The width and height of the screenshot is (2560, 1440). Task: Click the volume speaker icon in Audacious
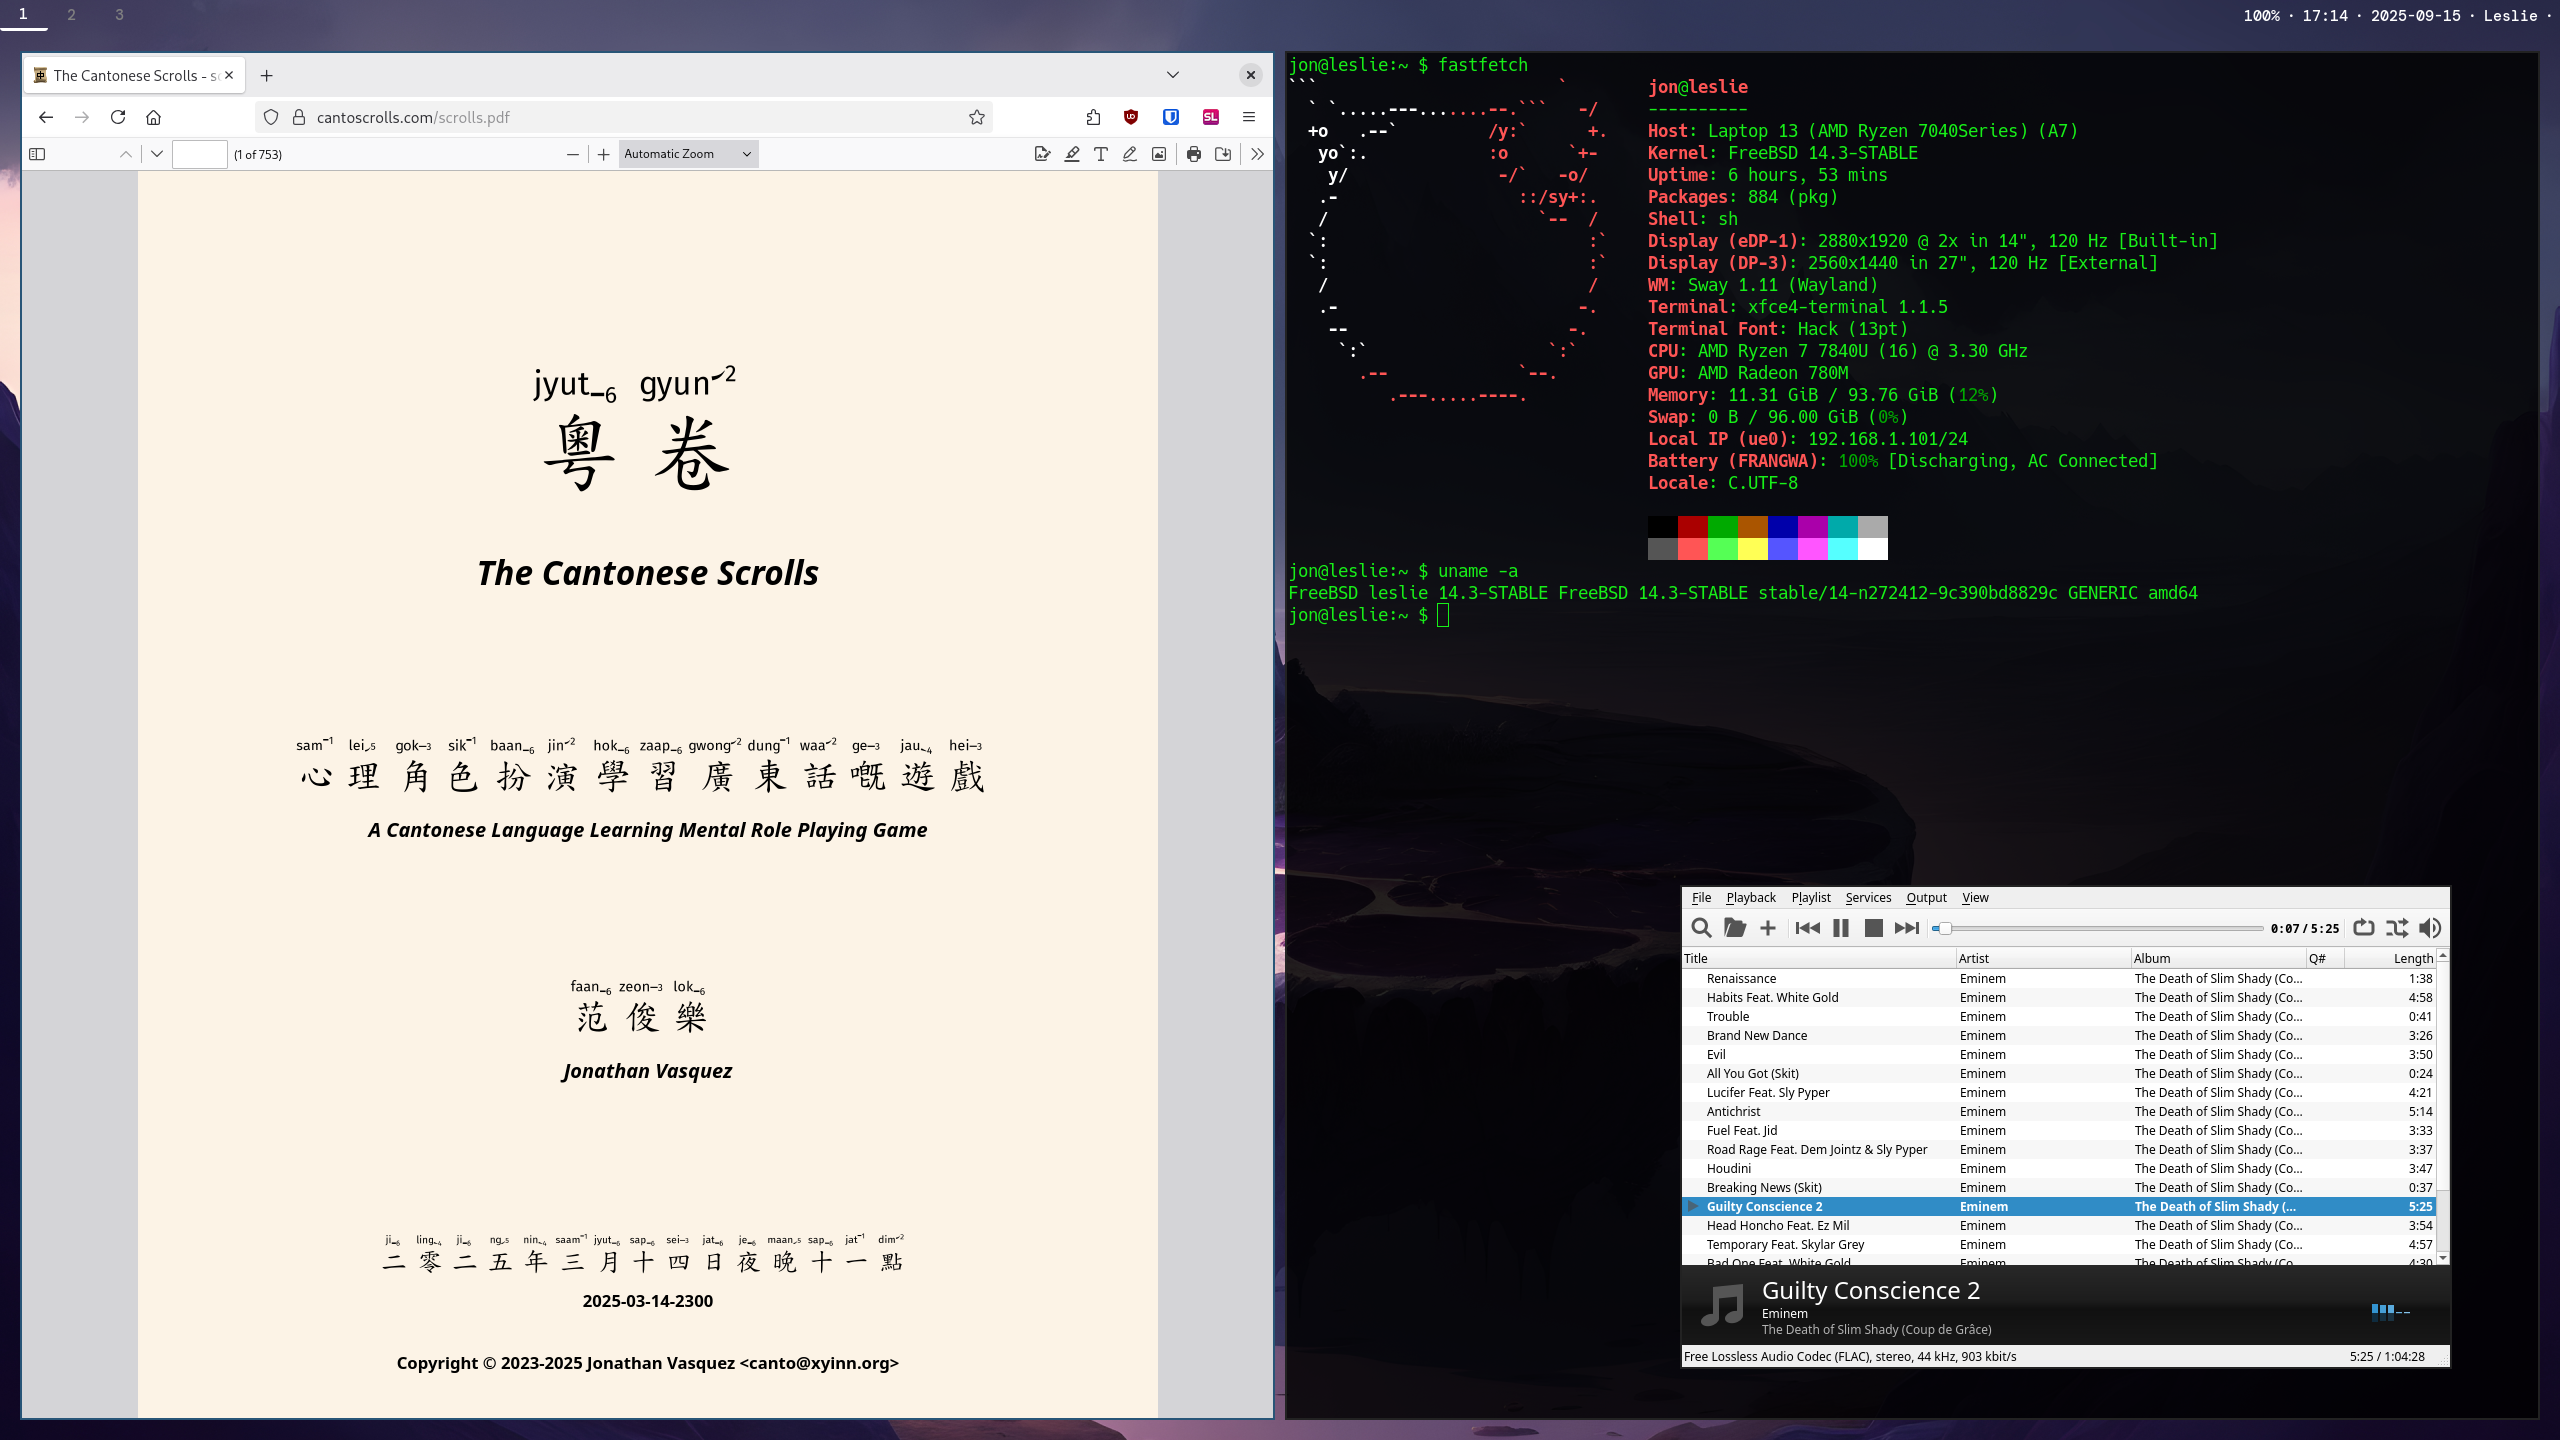pos(2429,928)
